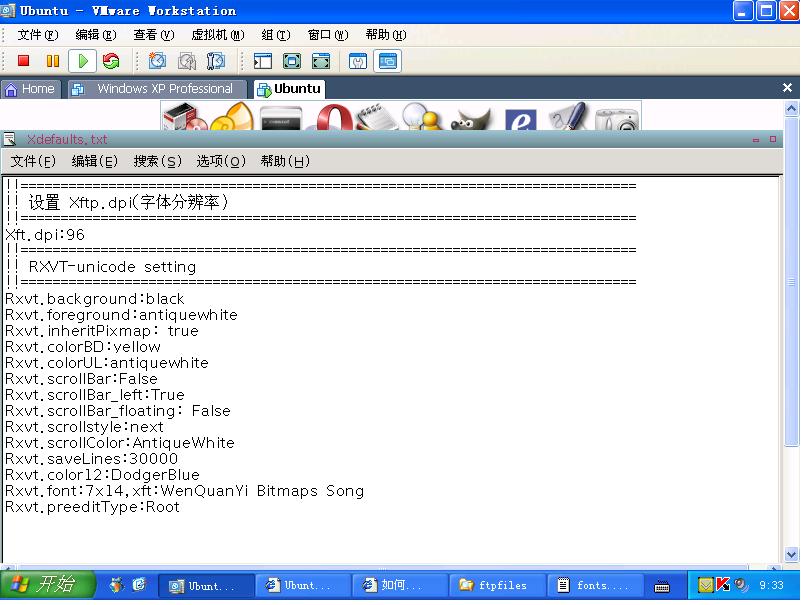807x605 pixels.
Task: Click the scroll up arrow of the VM view
Action: (x=792, y=109)
